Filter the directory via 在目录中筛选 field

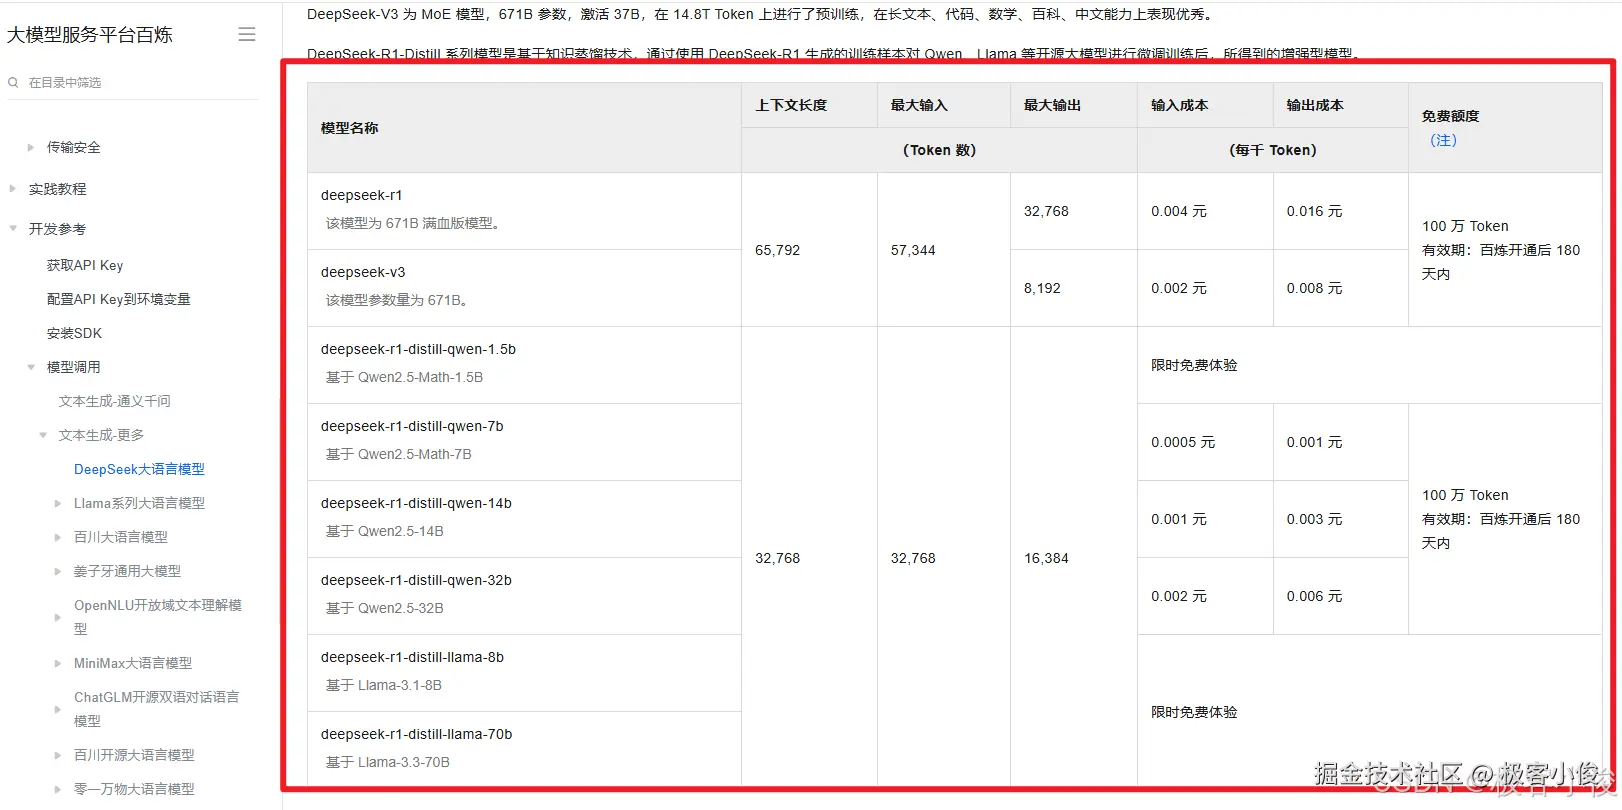tap(133, 83)
